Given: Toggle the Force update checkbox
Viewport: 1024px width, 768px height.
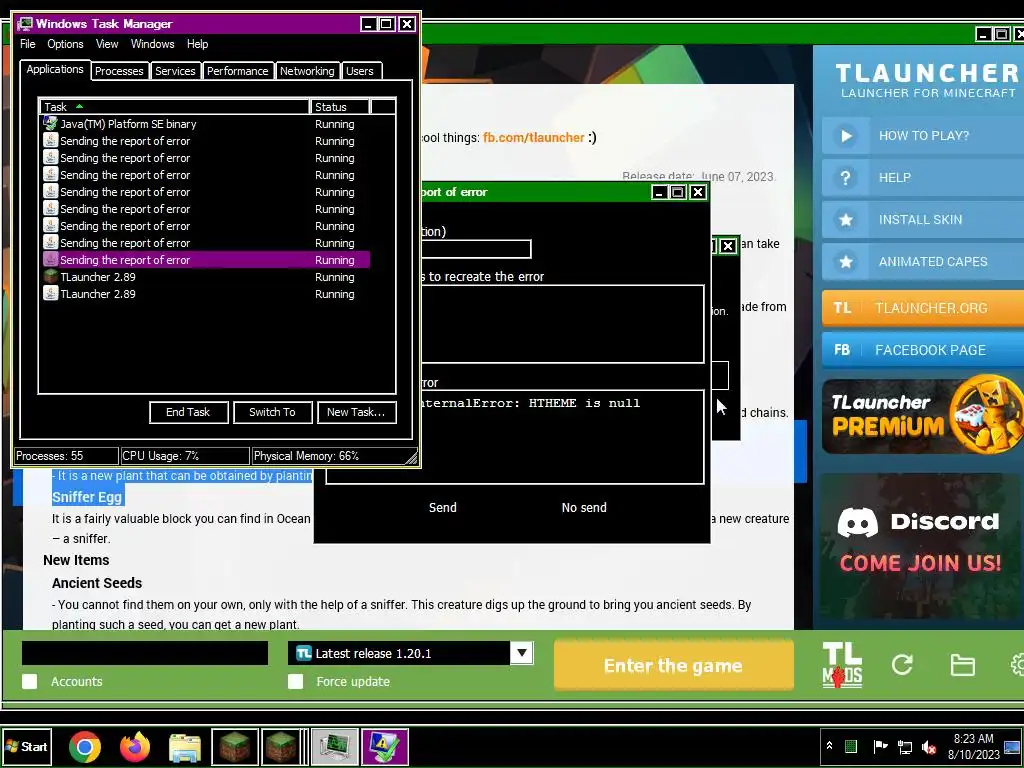Looking at the screenshot, I should click(x=295, y=681).
